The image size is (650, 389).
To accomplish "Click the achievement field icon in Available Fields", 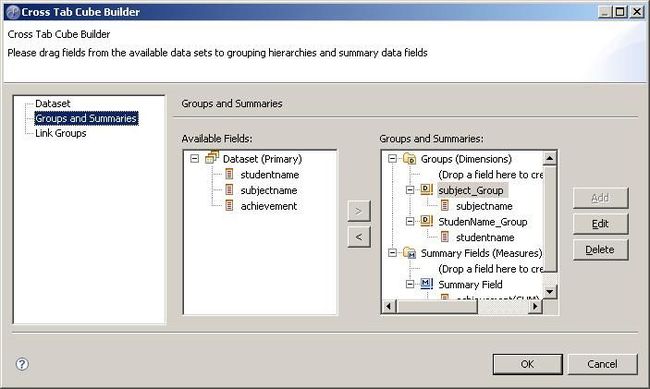I will (x=229, y=206).
